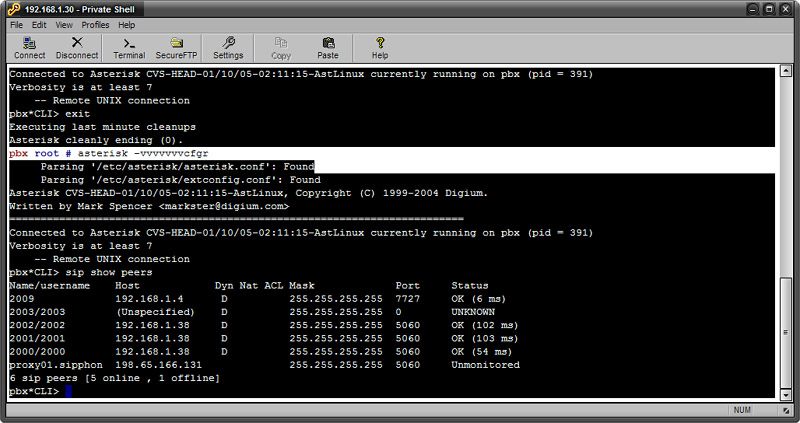Open the File menu
Image resolution: width=800 pixels, height=423 pixels.
click(16, 25)
